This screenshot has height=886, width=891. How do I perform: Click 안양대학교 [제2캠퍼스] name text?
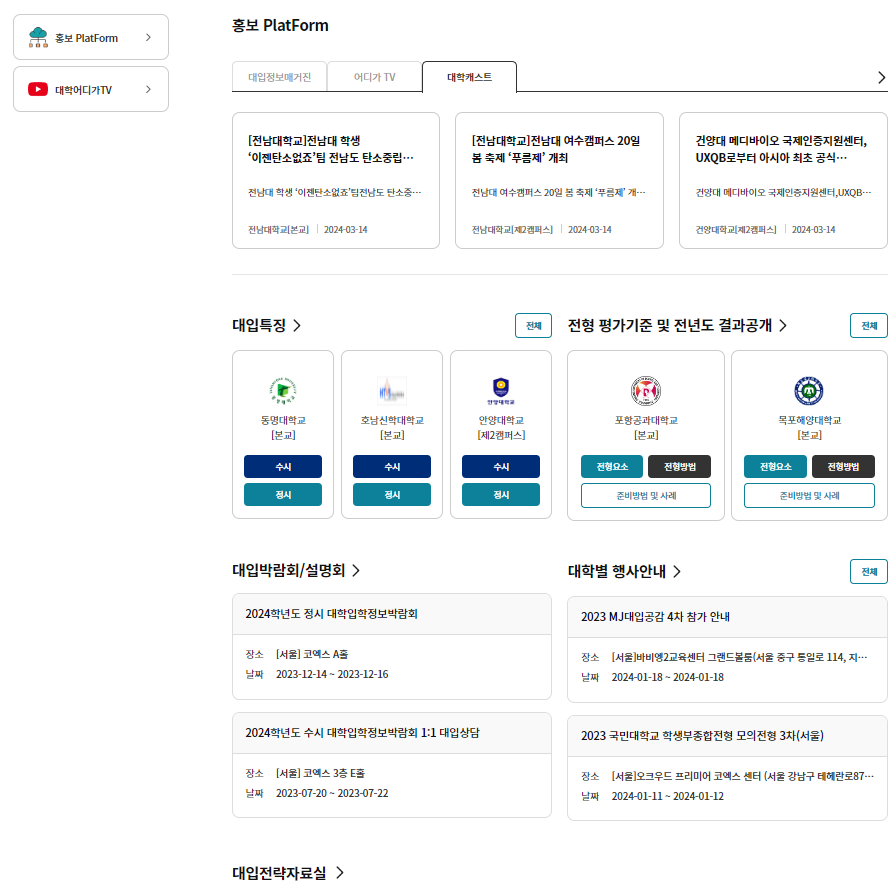click(501, 427)
